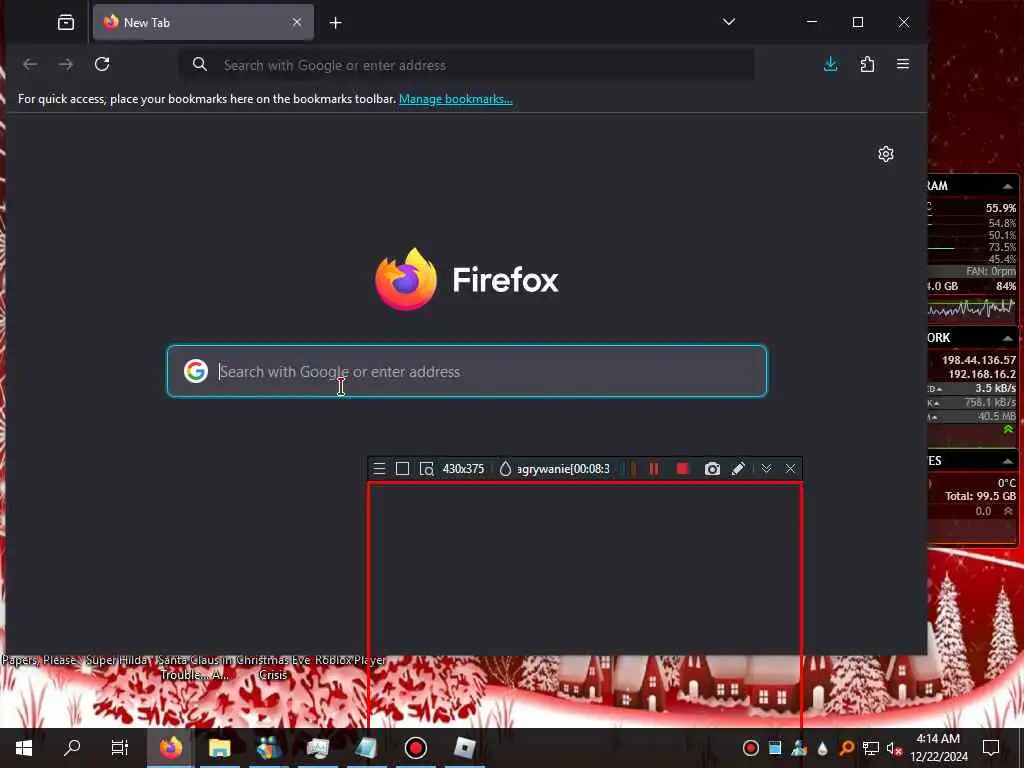Open the new tab personalize gear

(886, 154)
